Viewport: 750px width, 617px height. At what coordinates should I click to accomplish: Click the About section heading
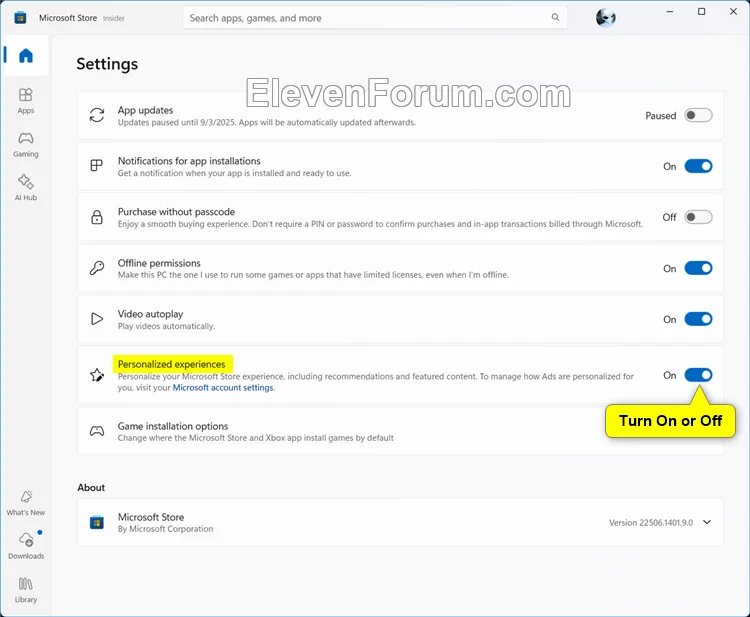pyautogui.click(x=91, y=487)
